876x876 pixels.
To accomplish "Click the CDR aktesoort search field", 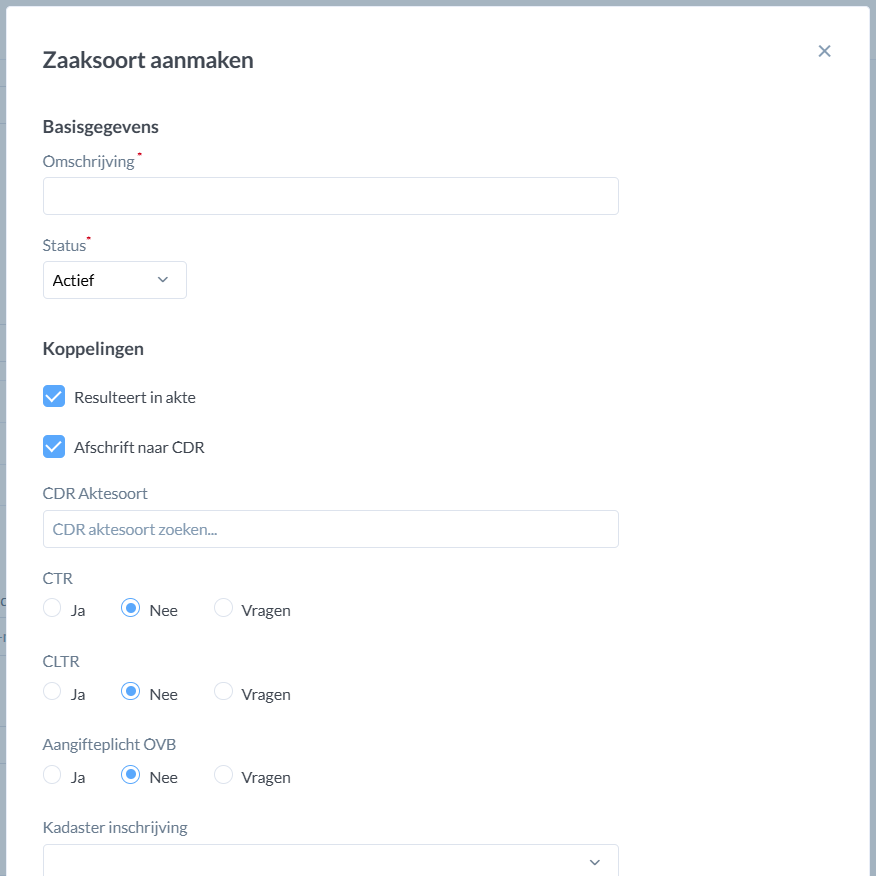I will tap(330, 529).
